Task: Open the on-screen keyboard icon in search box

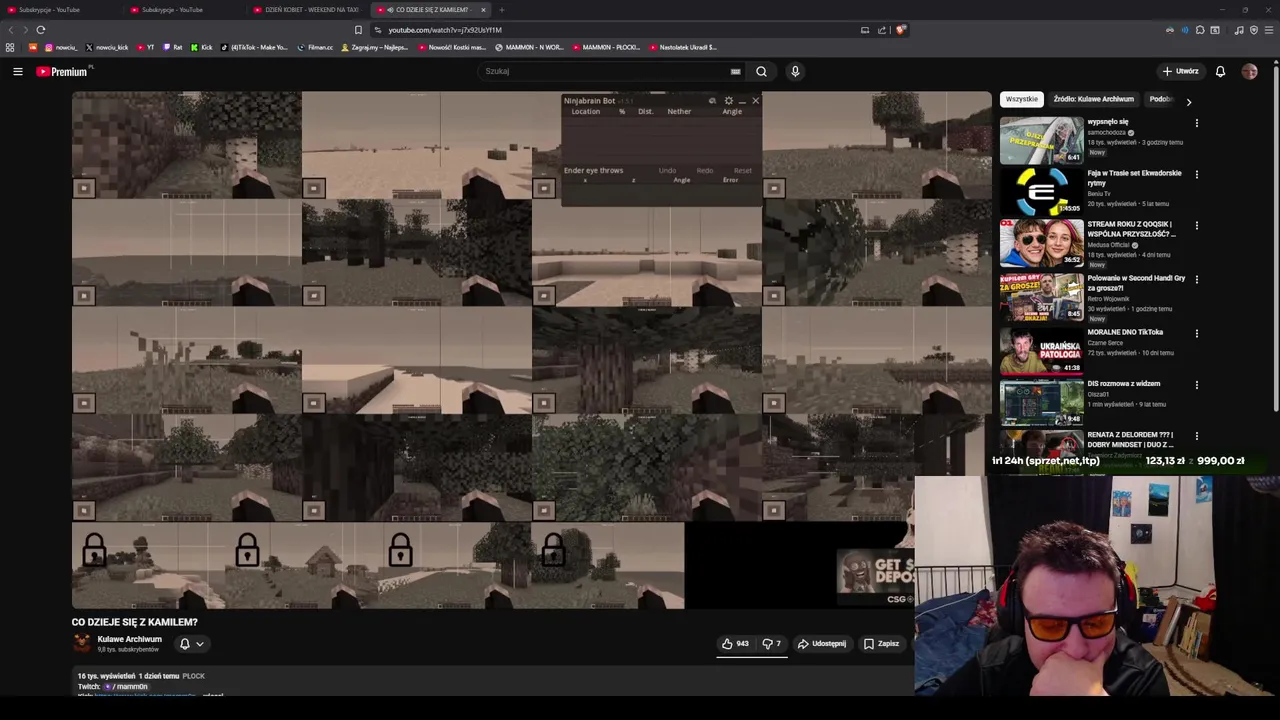Action: 735,71
